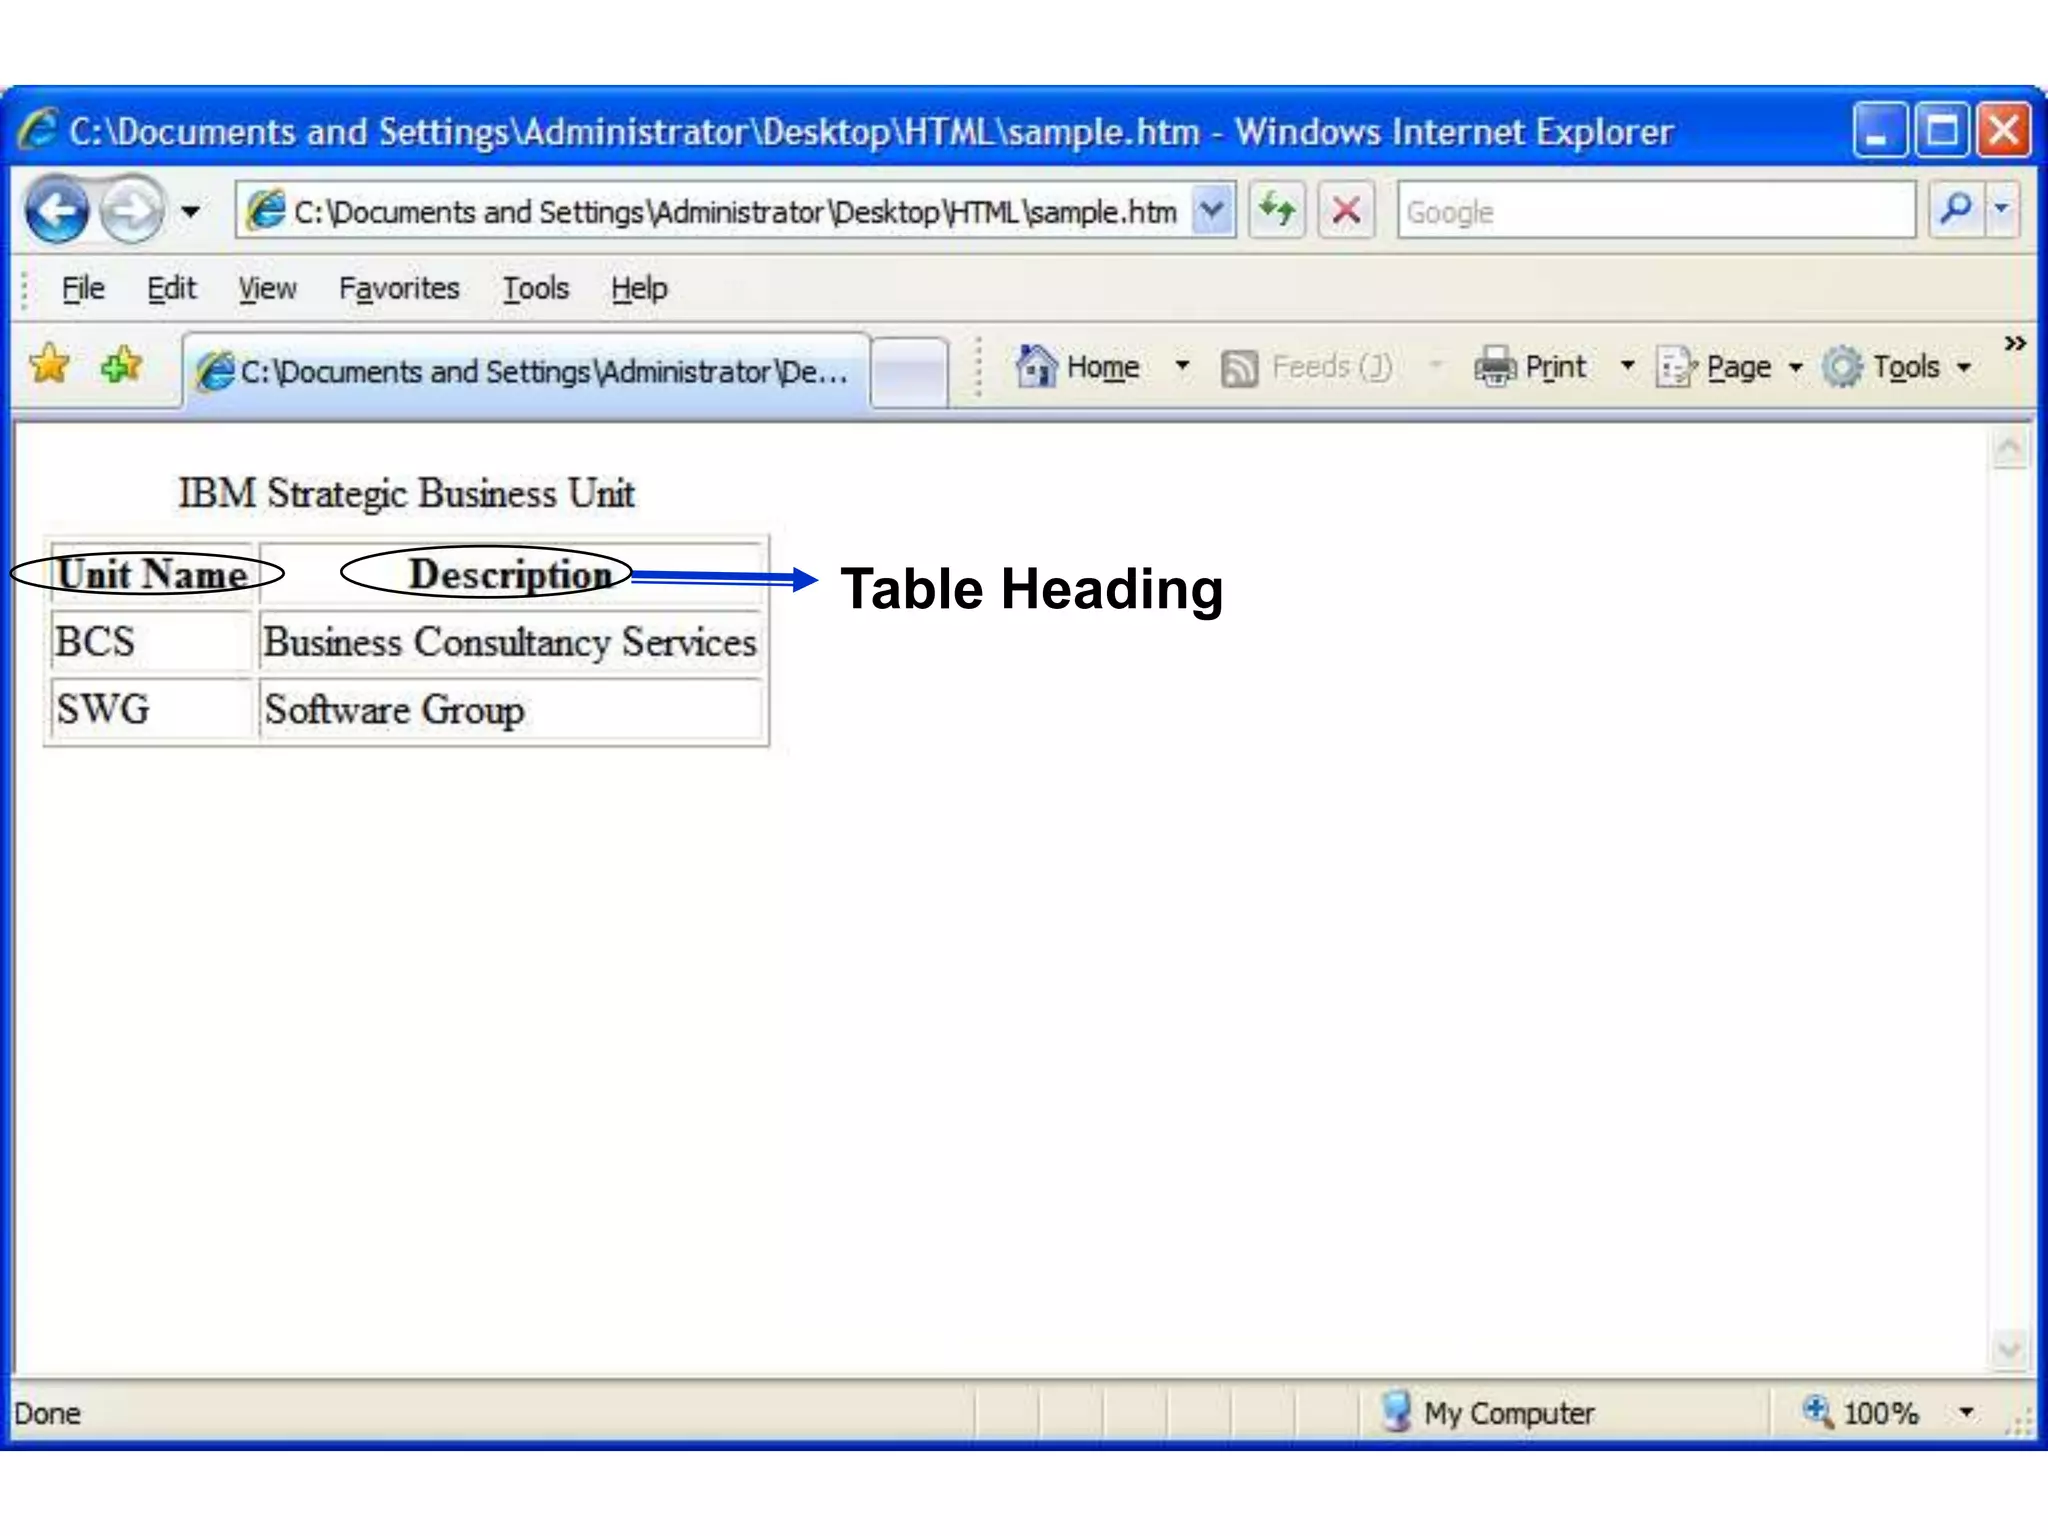2048x1536 pixels.
Task: Open the Tools menu in menu bar
Action: coord(536,289)
